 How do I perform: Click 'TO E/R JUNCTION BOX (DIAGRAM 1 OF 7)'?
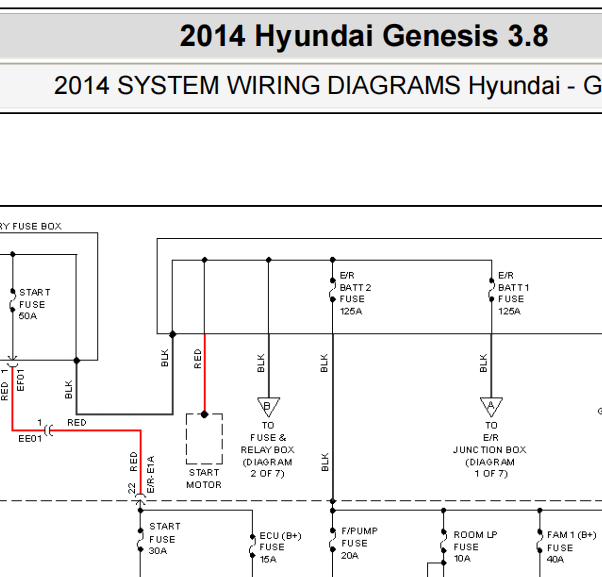pyautogui.click(x=490, y=450)
